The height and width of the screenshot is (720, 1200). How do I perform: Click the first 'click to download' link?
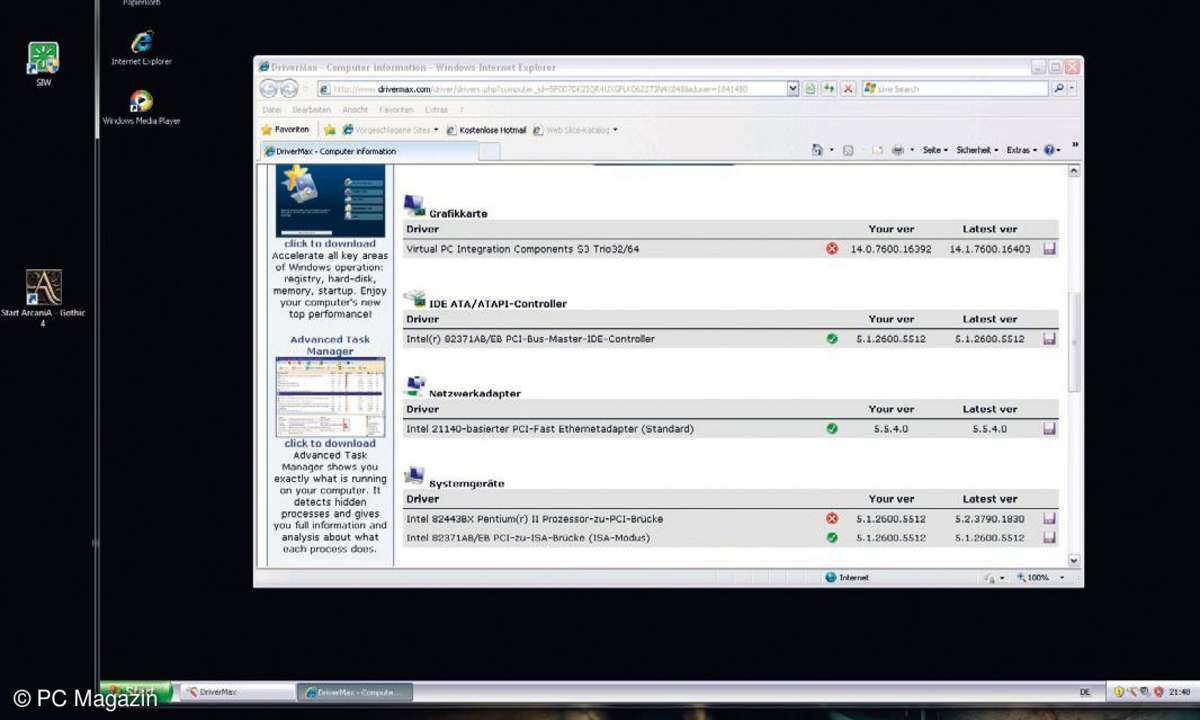(330, 243)
